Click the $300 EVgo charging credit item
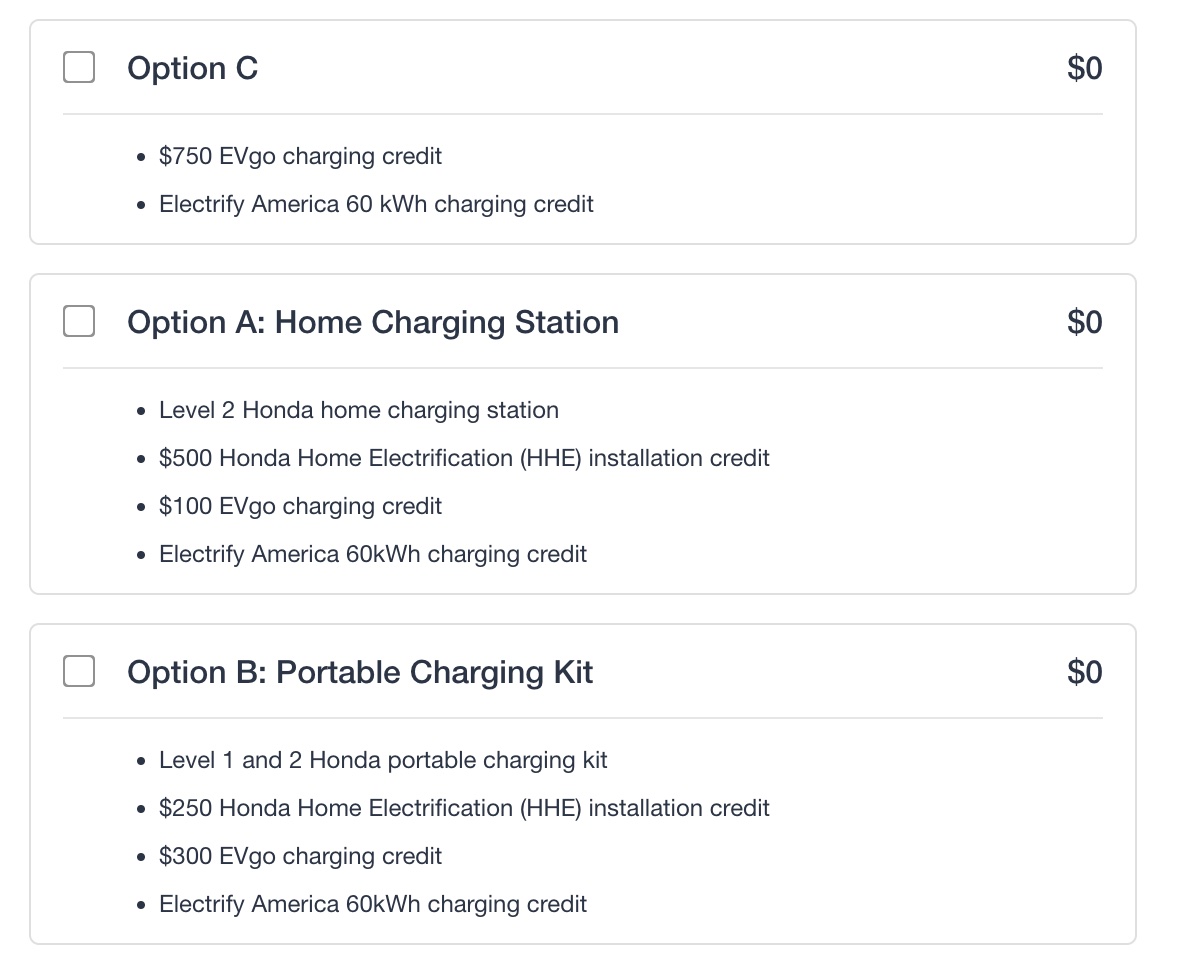This screenshot has height=960, width=1178. coord(300,856)
